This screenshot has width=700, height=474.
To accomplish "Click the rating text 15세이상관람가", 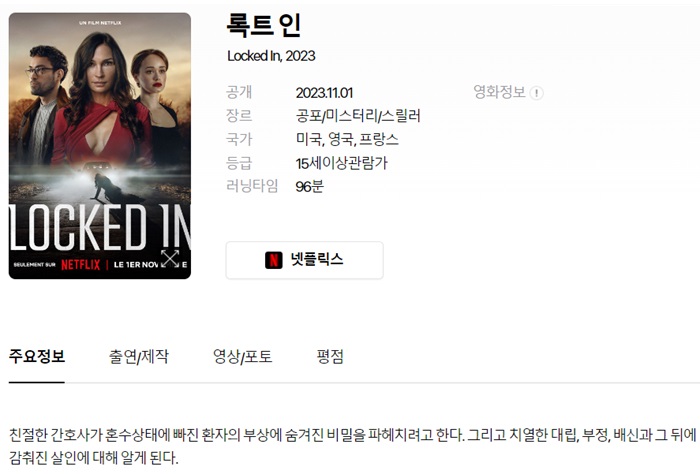I will [x=342, y=163].
